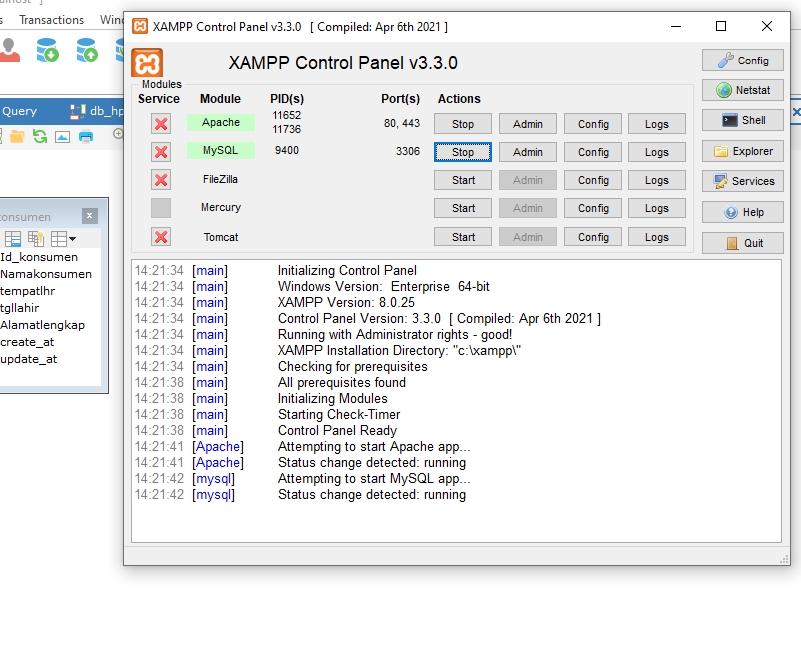801x645 pixels.
Task: Select Alamatlengkap field in konsumen table
Action: point(42,325)
